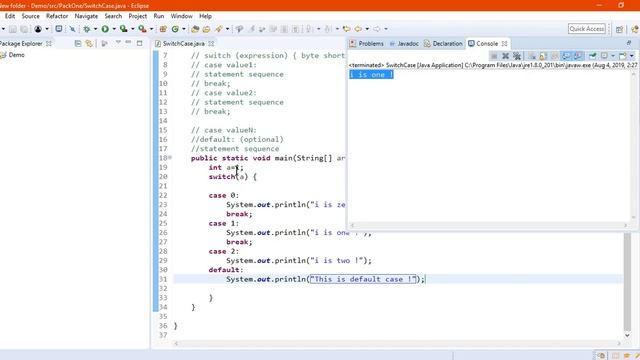Click the Save toolbar icon
This screenshot has height=360, width=640.
pyautogui.click(x=13, y=29)
